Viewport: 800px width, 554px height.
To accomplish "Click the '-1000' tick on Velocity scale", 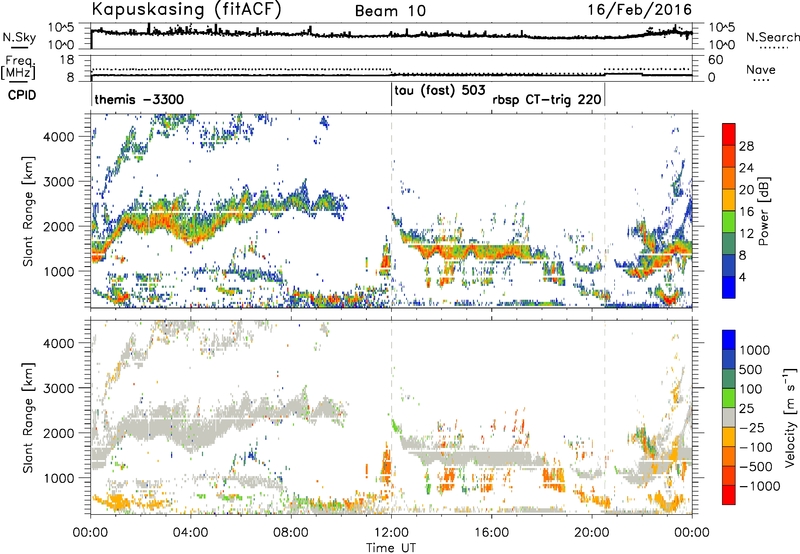I will [x=759, y=486].
